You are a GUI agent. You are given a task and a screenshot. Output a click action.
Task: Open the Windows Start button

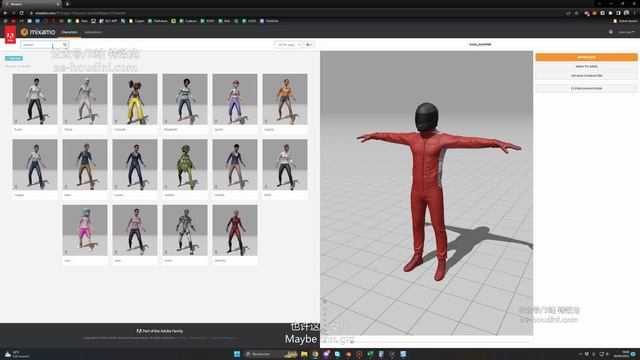pos(237,354)
